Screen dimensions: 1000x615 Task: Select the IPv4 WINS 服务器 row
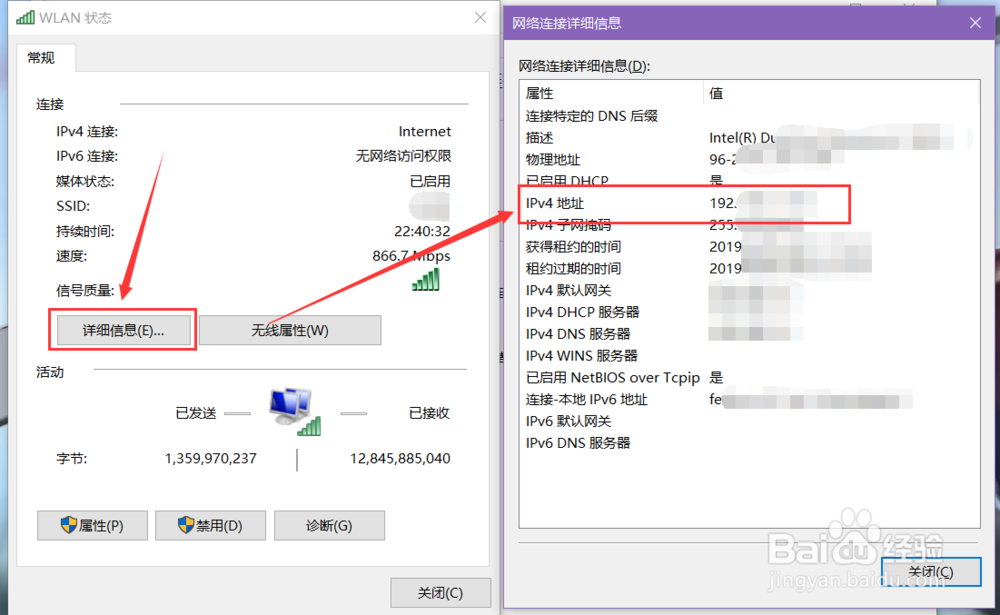point(749,355)
